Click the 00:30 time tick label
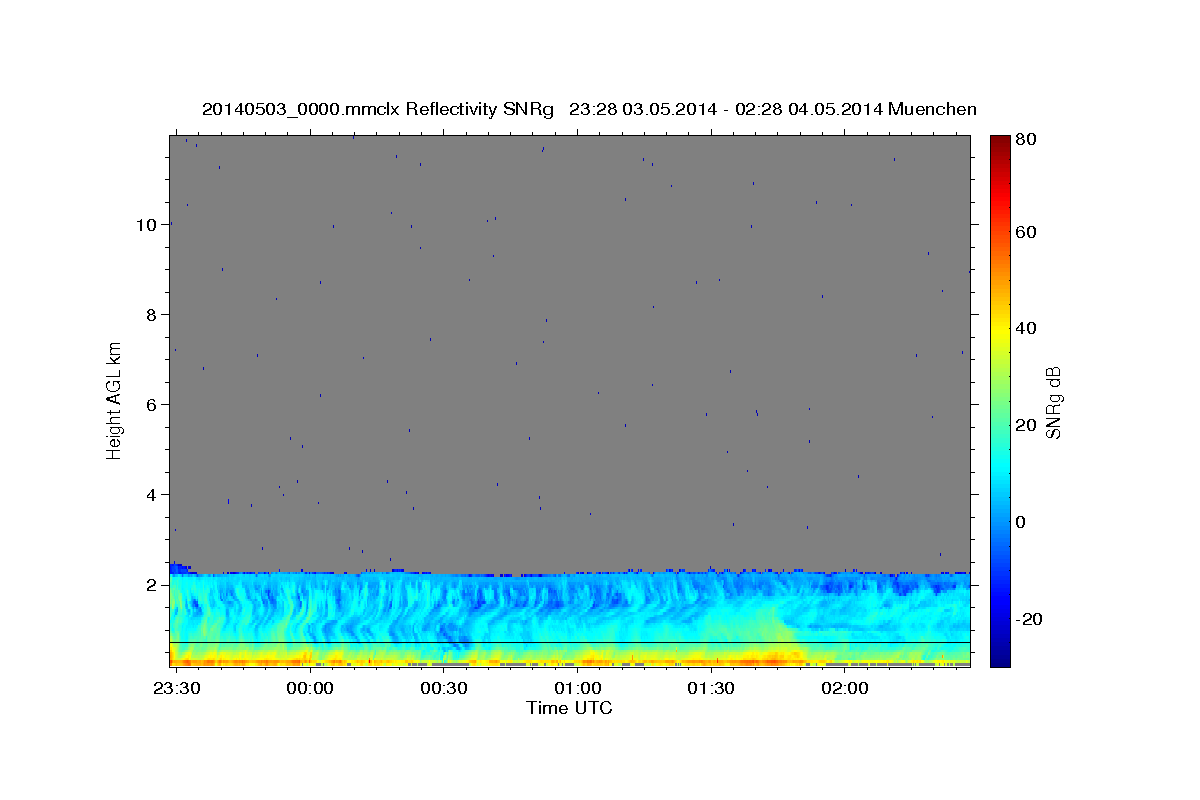The image size is (1200, 800). (x=443, y=690)
